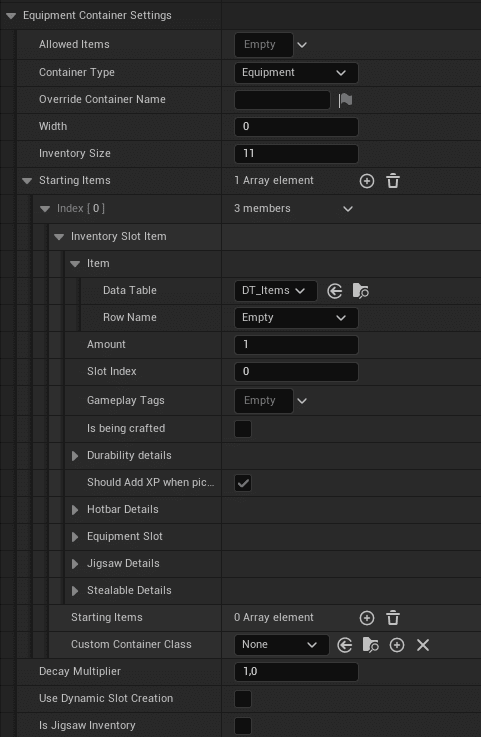Select the Decay Multiplier label

point(80,672)
